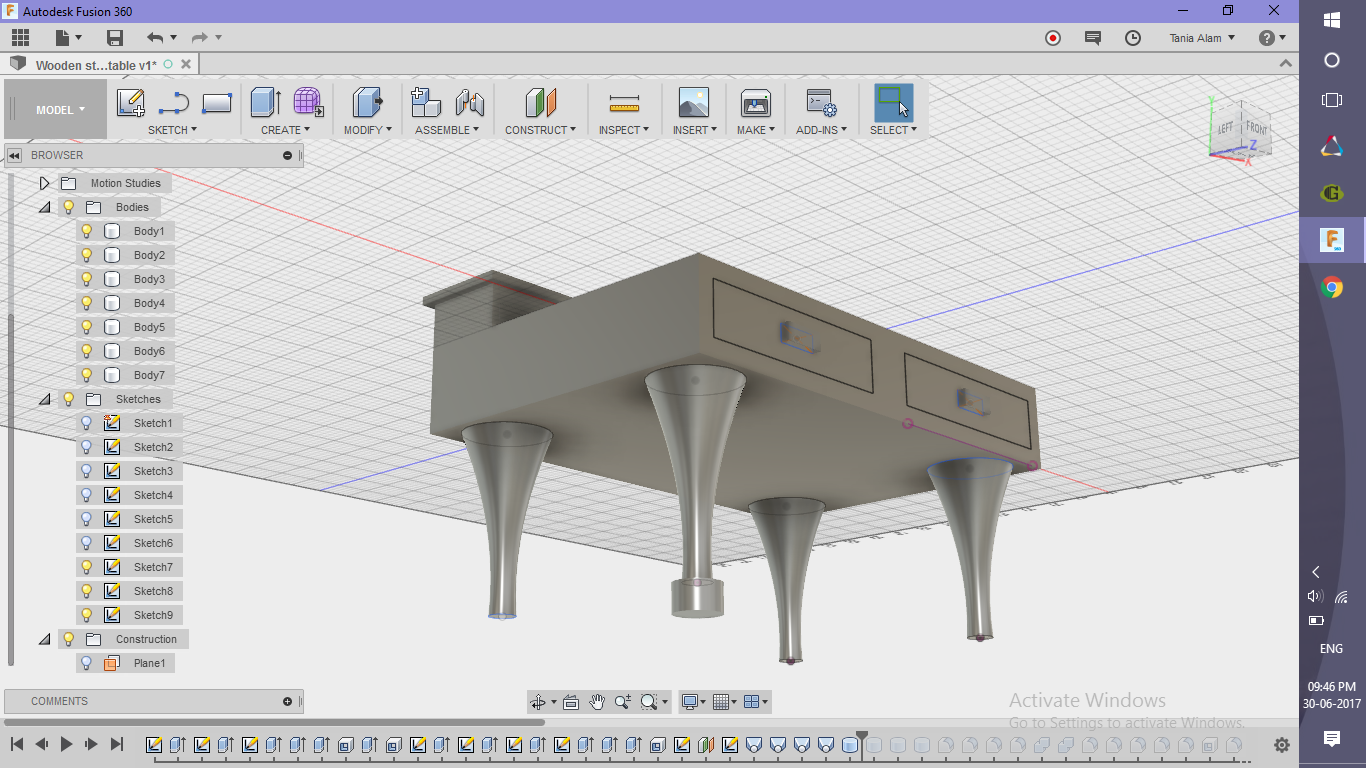Select the Pan hand navigation tool
This screenshot has height=768, width=1366.
pos(597,702)
